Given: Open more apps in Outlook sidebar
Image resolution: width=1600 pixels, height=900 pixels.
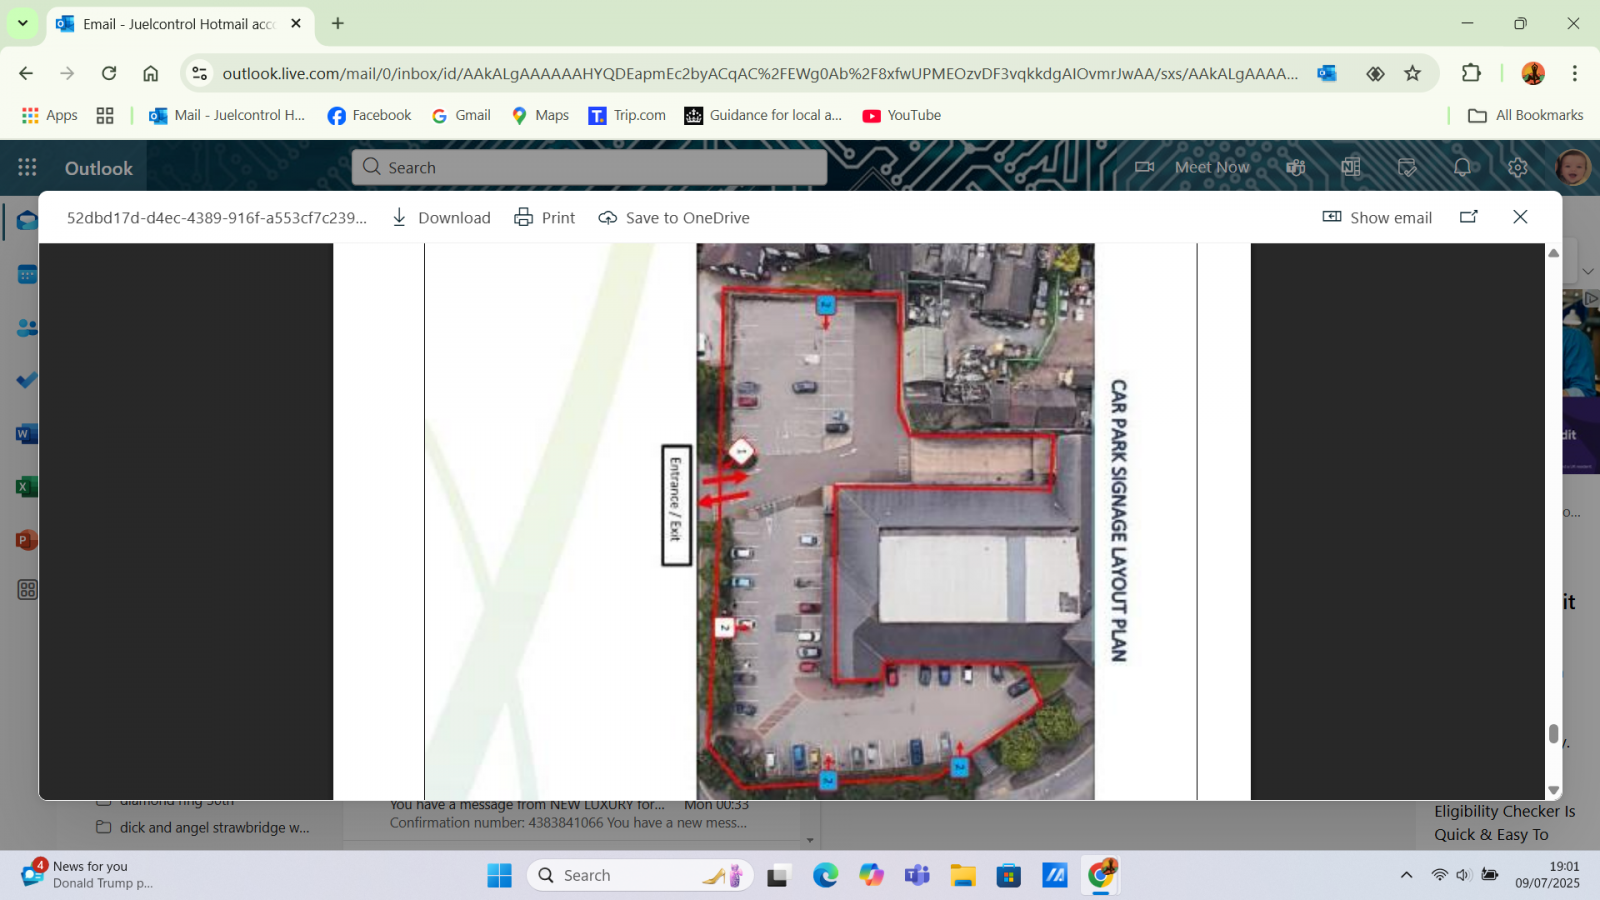Looking at the screenshot, I should tap(27, 590).
